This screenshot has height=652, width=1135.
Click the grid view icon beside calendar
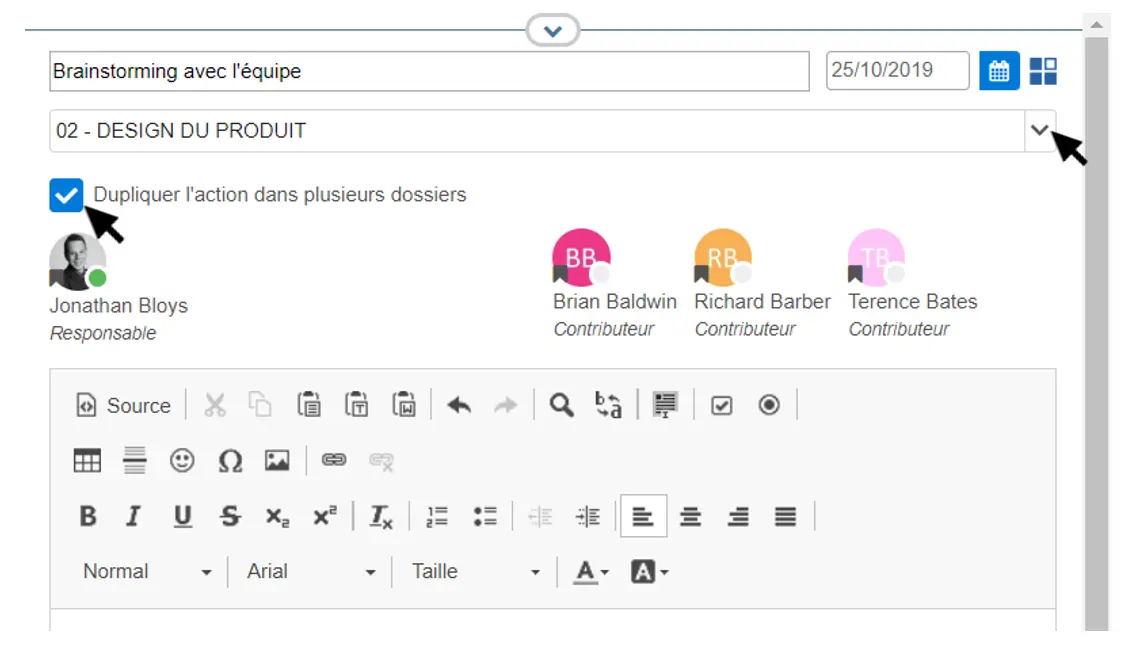point(1043,71)
